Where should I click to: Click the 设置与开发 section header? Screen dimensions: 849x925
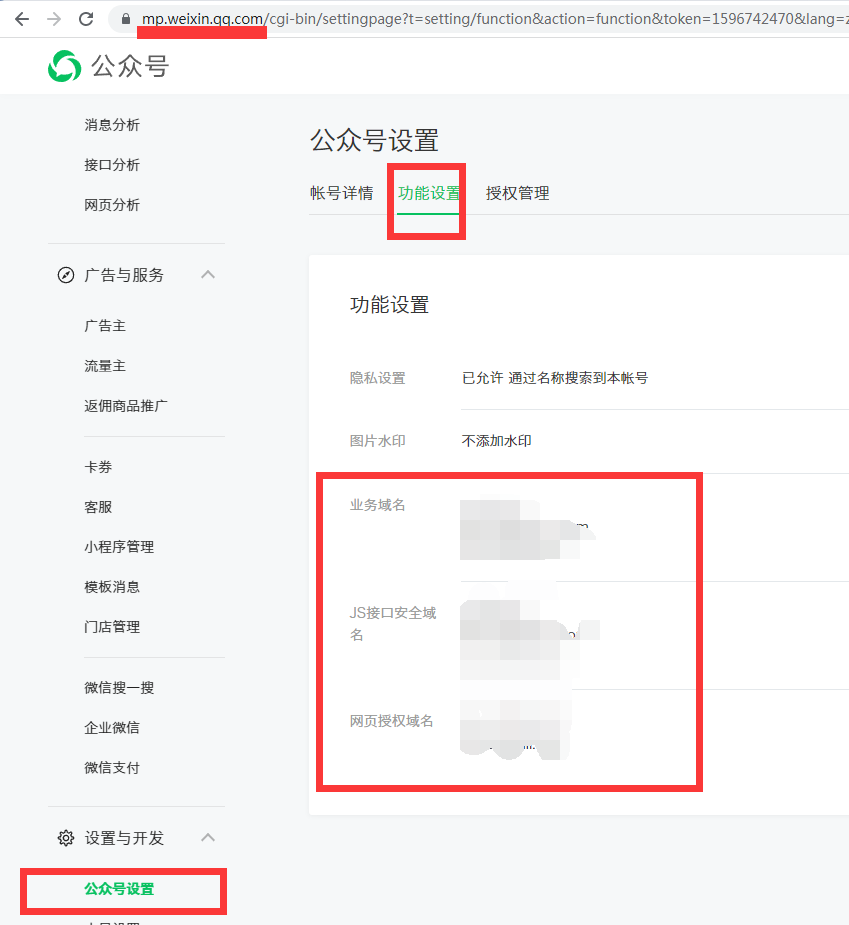[x=124, y=838]
